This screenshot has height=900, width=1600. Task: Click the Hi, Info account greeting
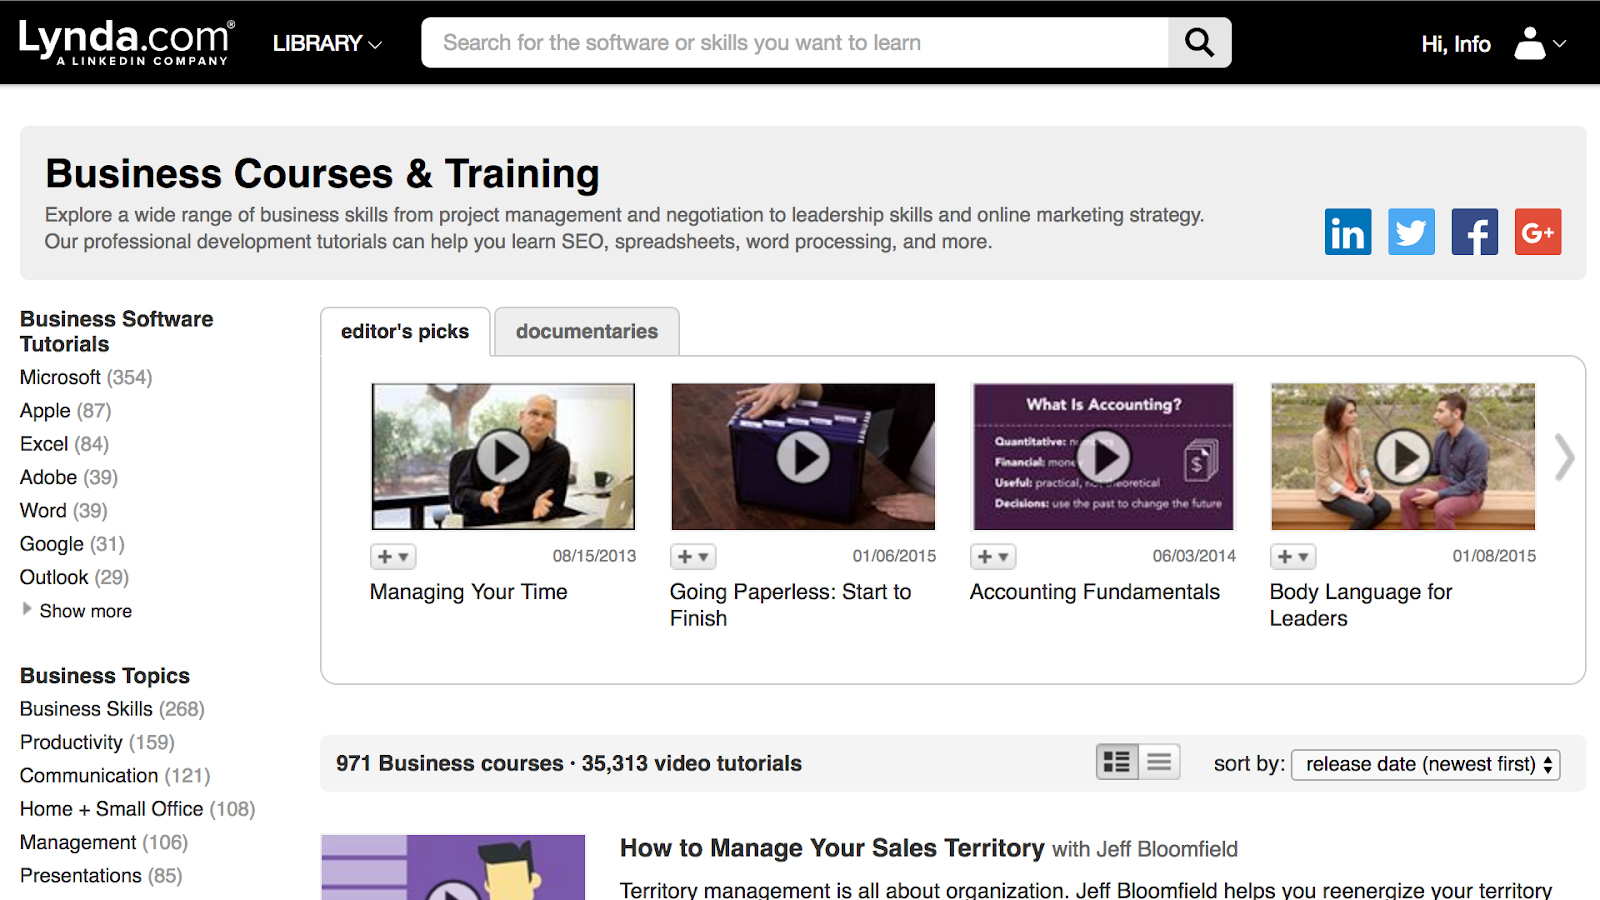(x=1456, y=44)
